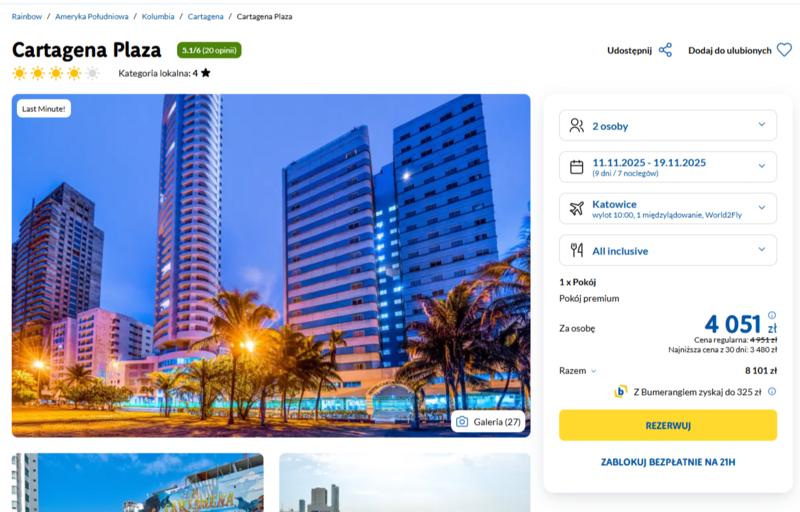Click the camera icon in the Galeria button

pos(462,422)
